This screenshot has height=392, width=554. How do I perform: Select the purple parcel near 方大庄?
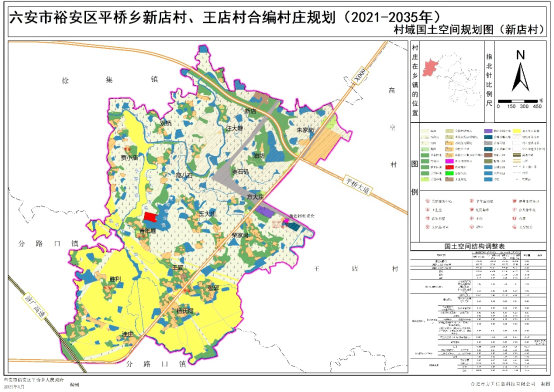tap(265, 212)
